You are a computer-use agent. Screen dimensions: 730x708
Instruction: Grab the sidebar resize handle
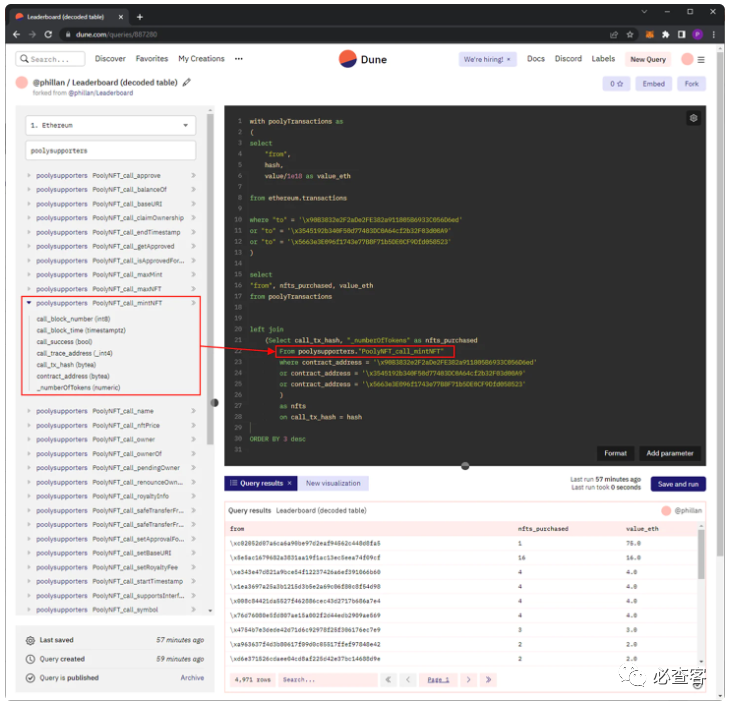coord(215,403)
